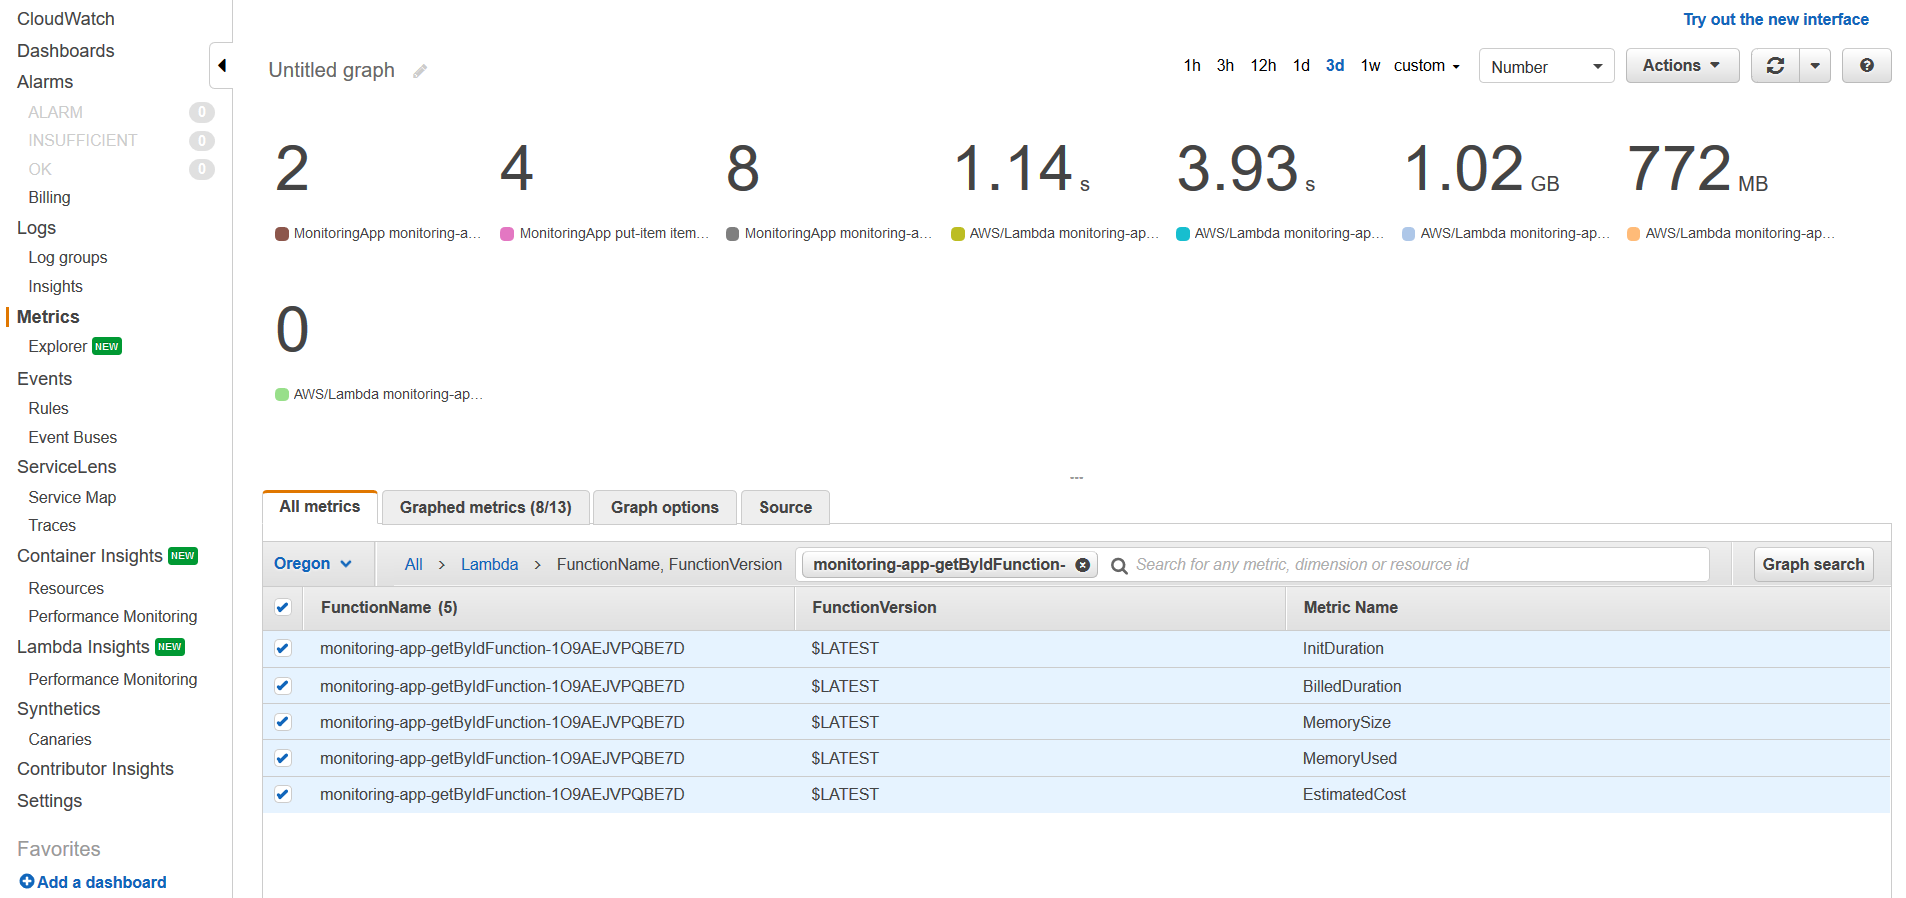Open the Source tab
Screen dimensions: 1906x898
tap(785, 508)
